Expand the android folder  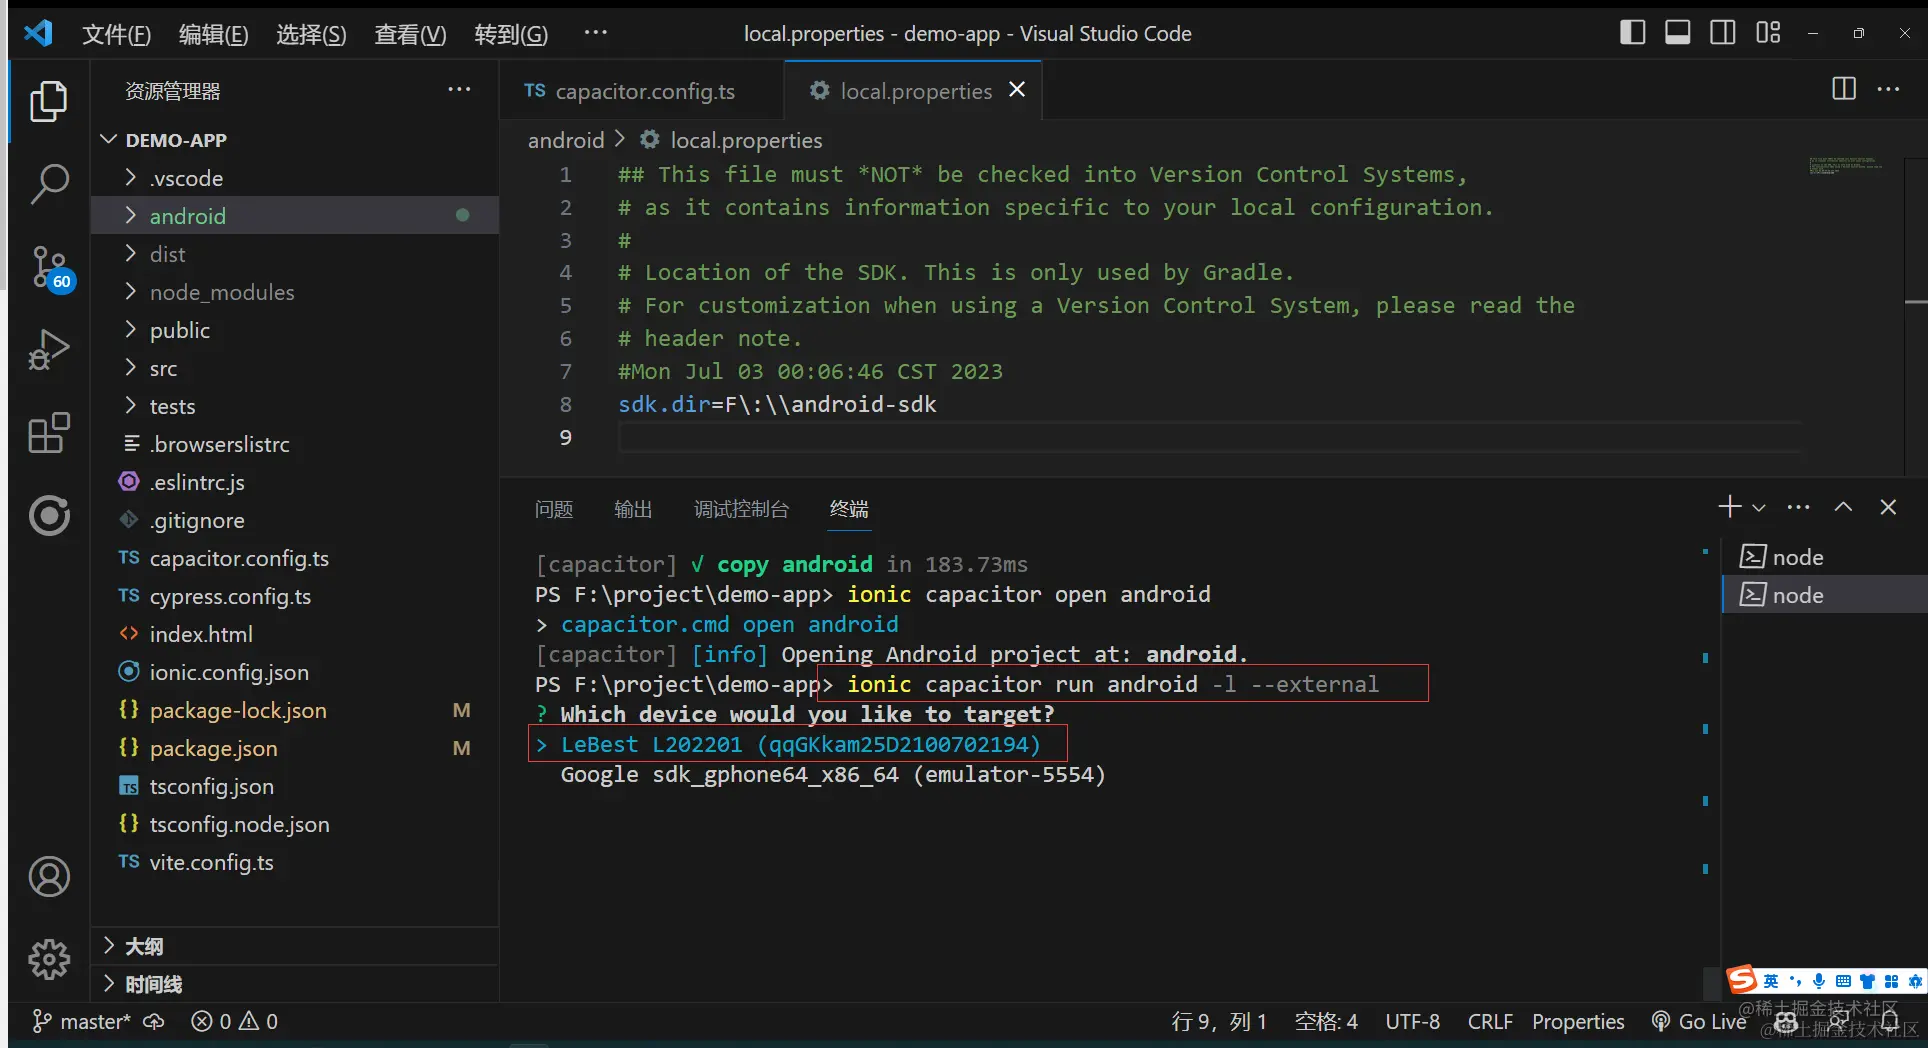pos(295,216)
